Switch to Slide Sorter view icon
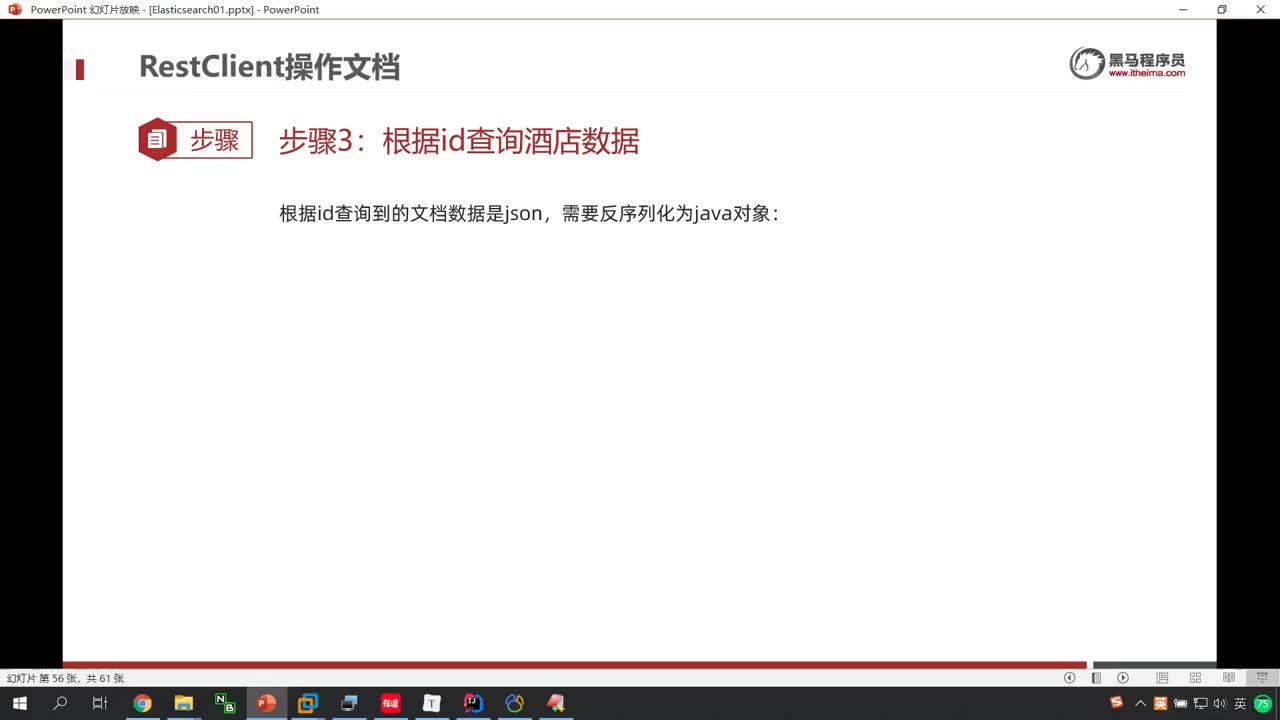1280x720 pixels. (1195, 678)
